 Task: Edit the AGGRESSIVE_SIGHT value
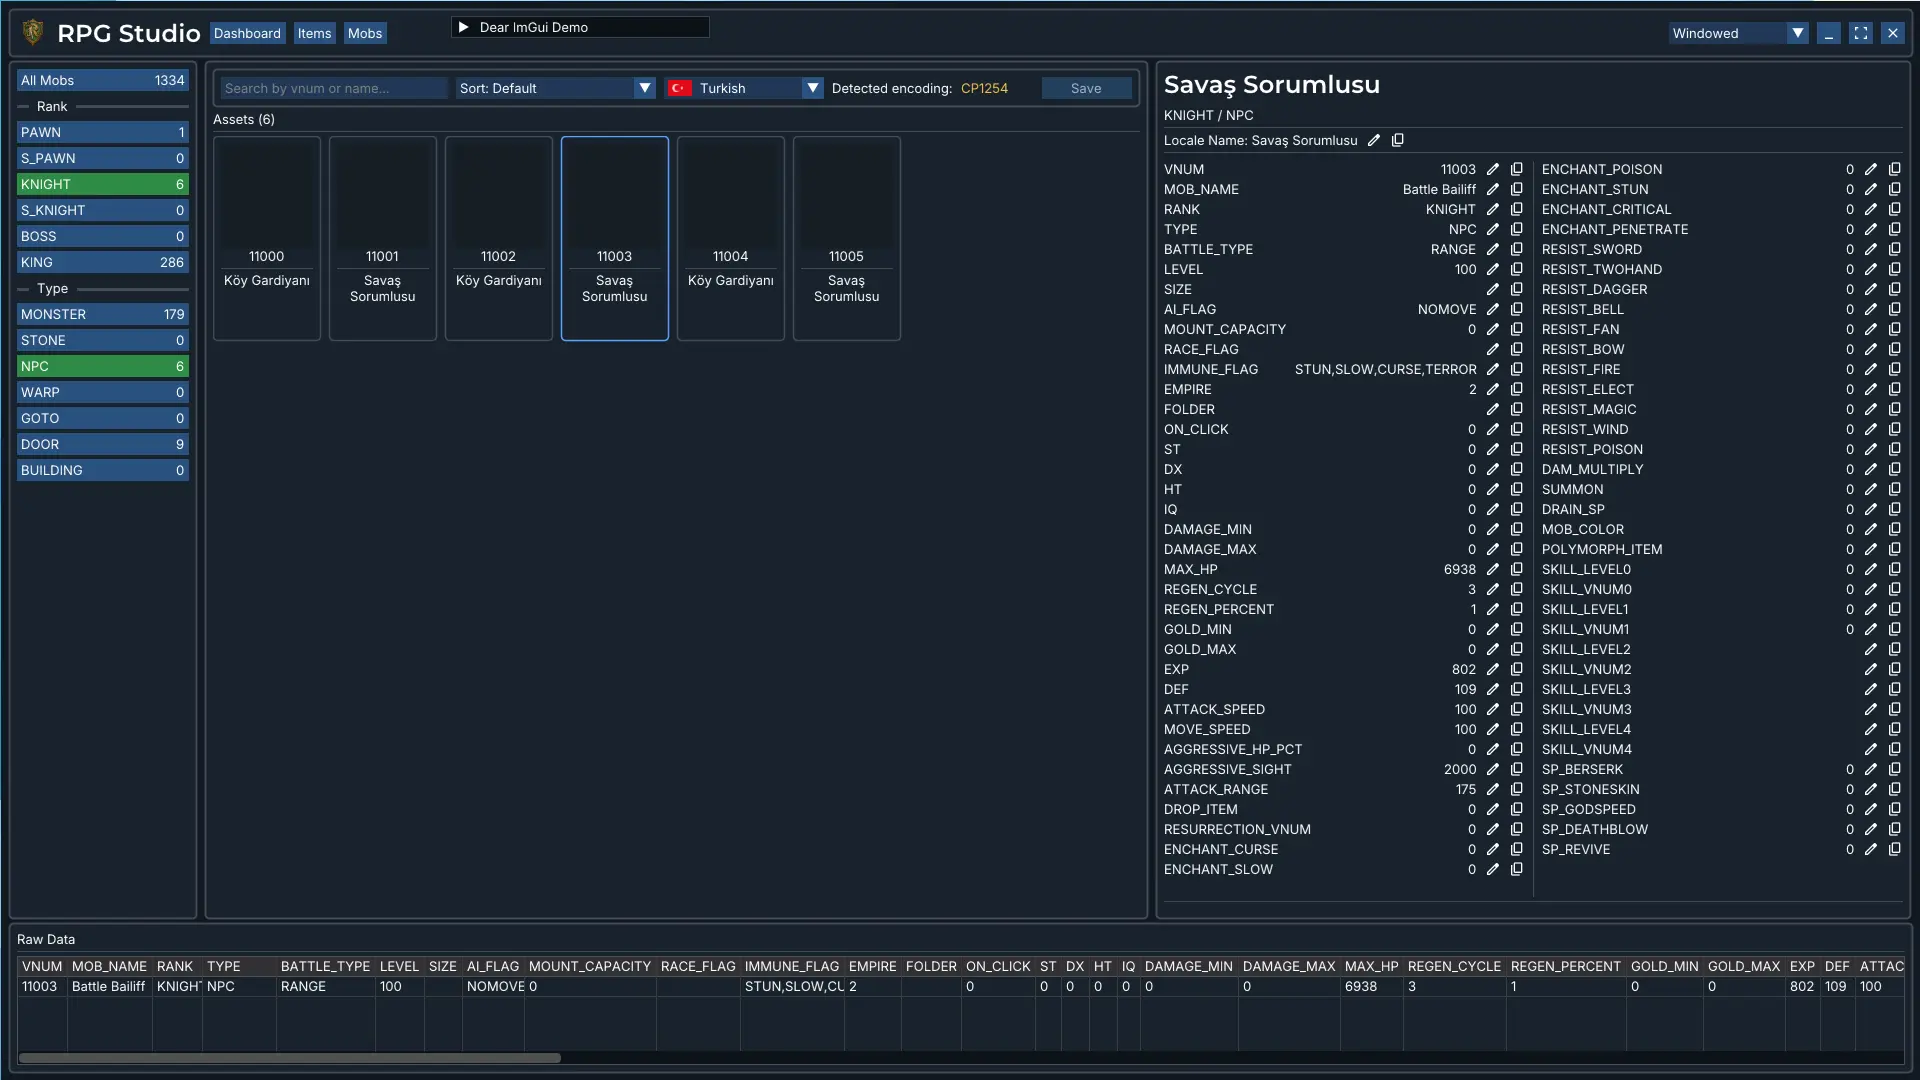coord(1493,769)
